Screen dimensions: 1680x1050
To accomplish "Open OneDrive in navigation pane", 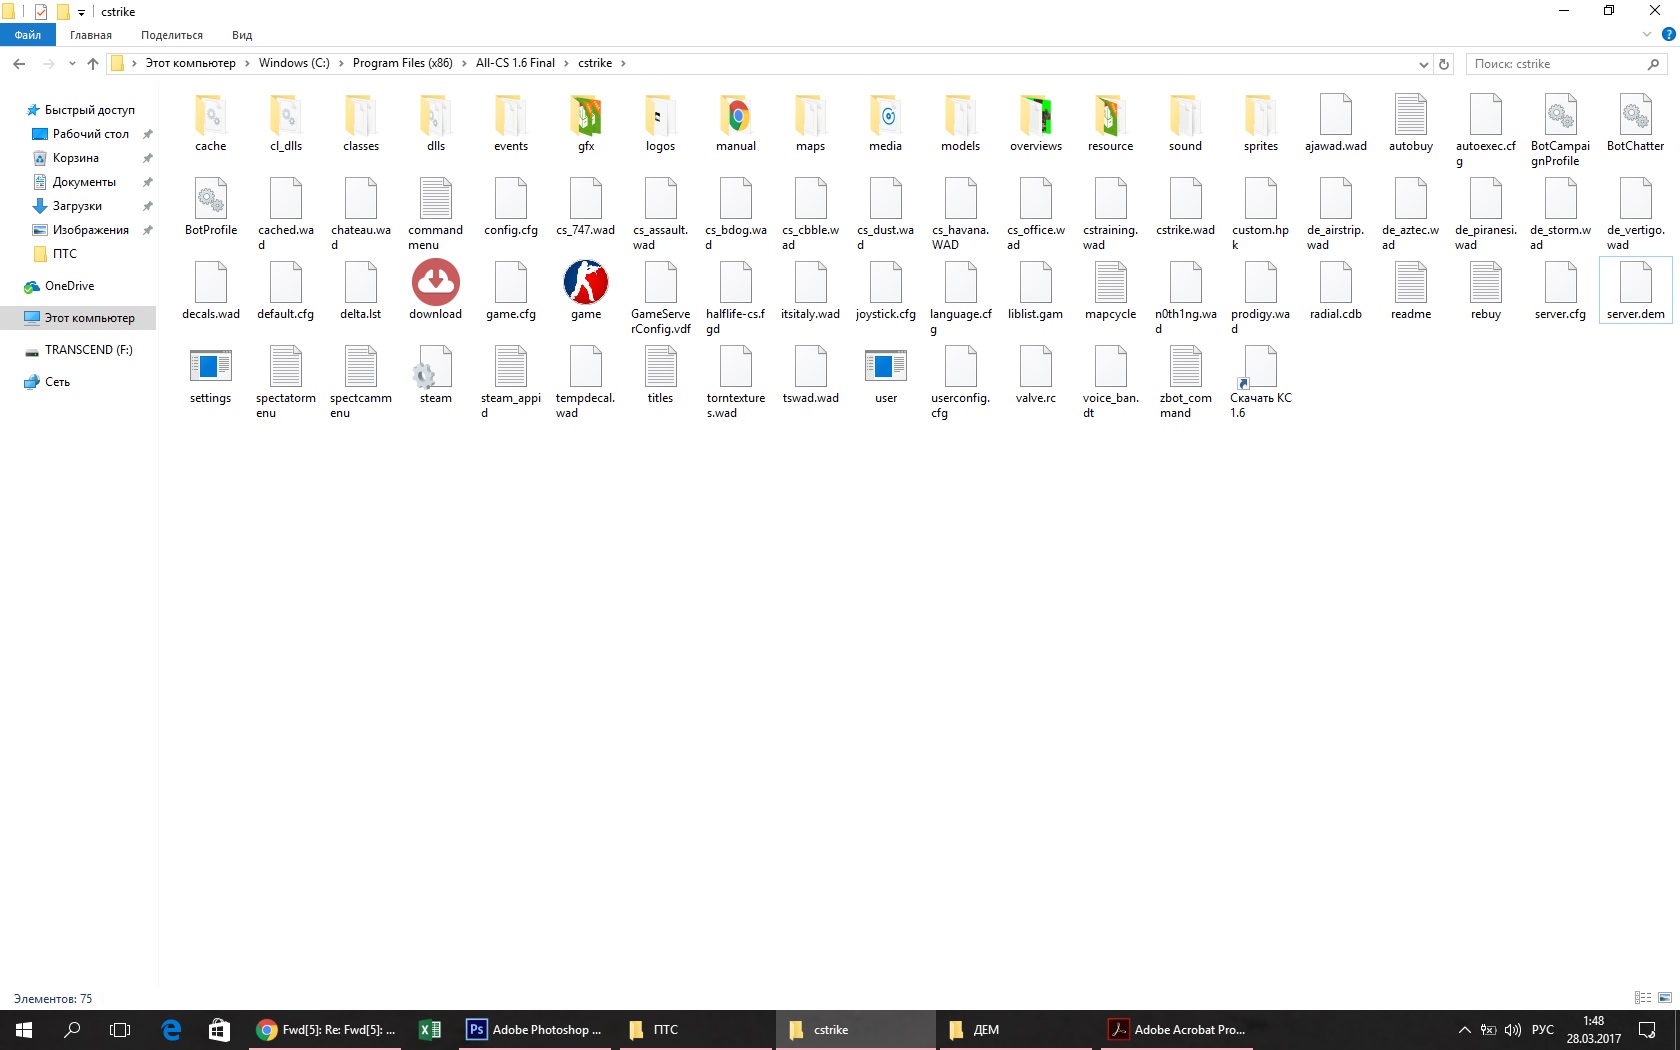I will coord(59,286).
